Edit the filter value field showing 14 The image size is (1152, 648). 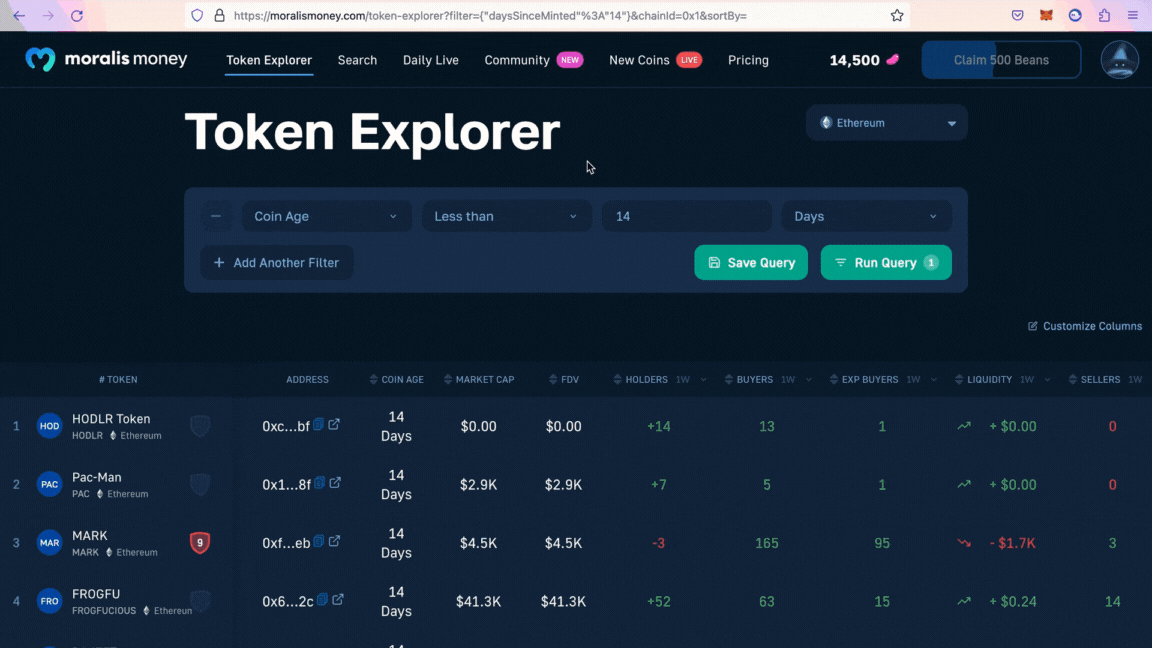[686, 216]
